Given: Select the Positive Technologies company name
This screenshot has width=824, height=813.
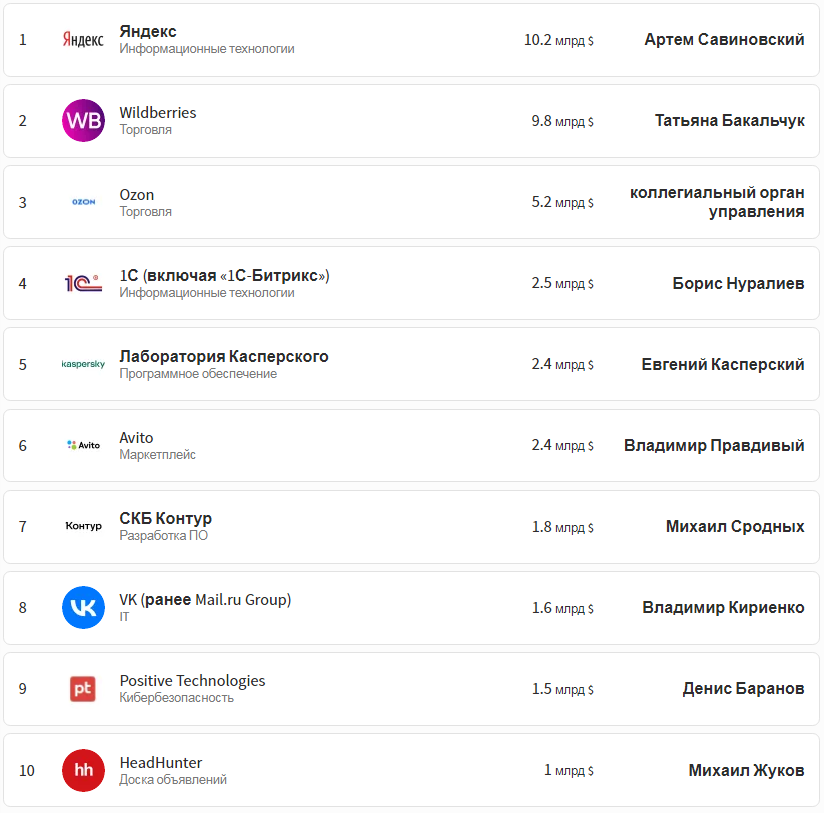Looking at the screenshot, I should [192, 681].
